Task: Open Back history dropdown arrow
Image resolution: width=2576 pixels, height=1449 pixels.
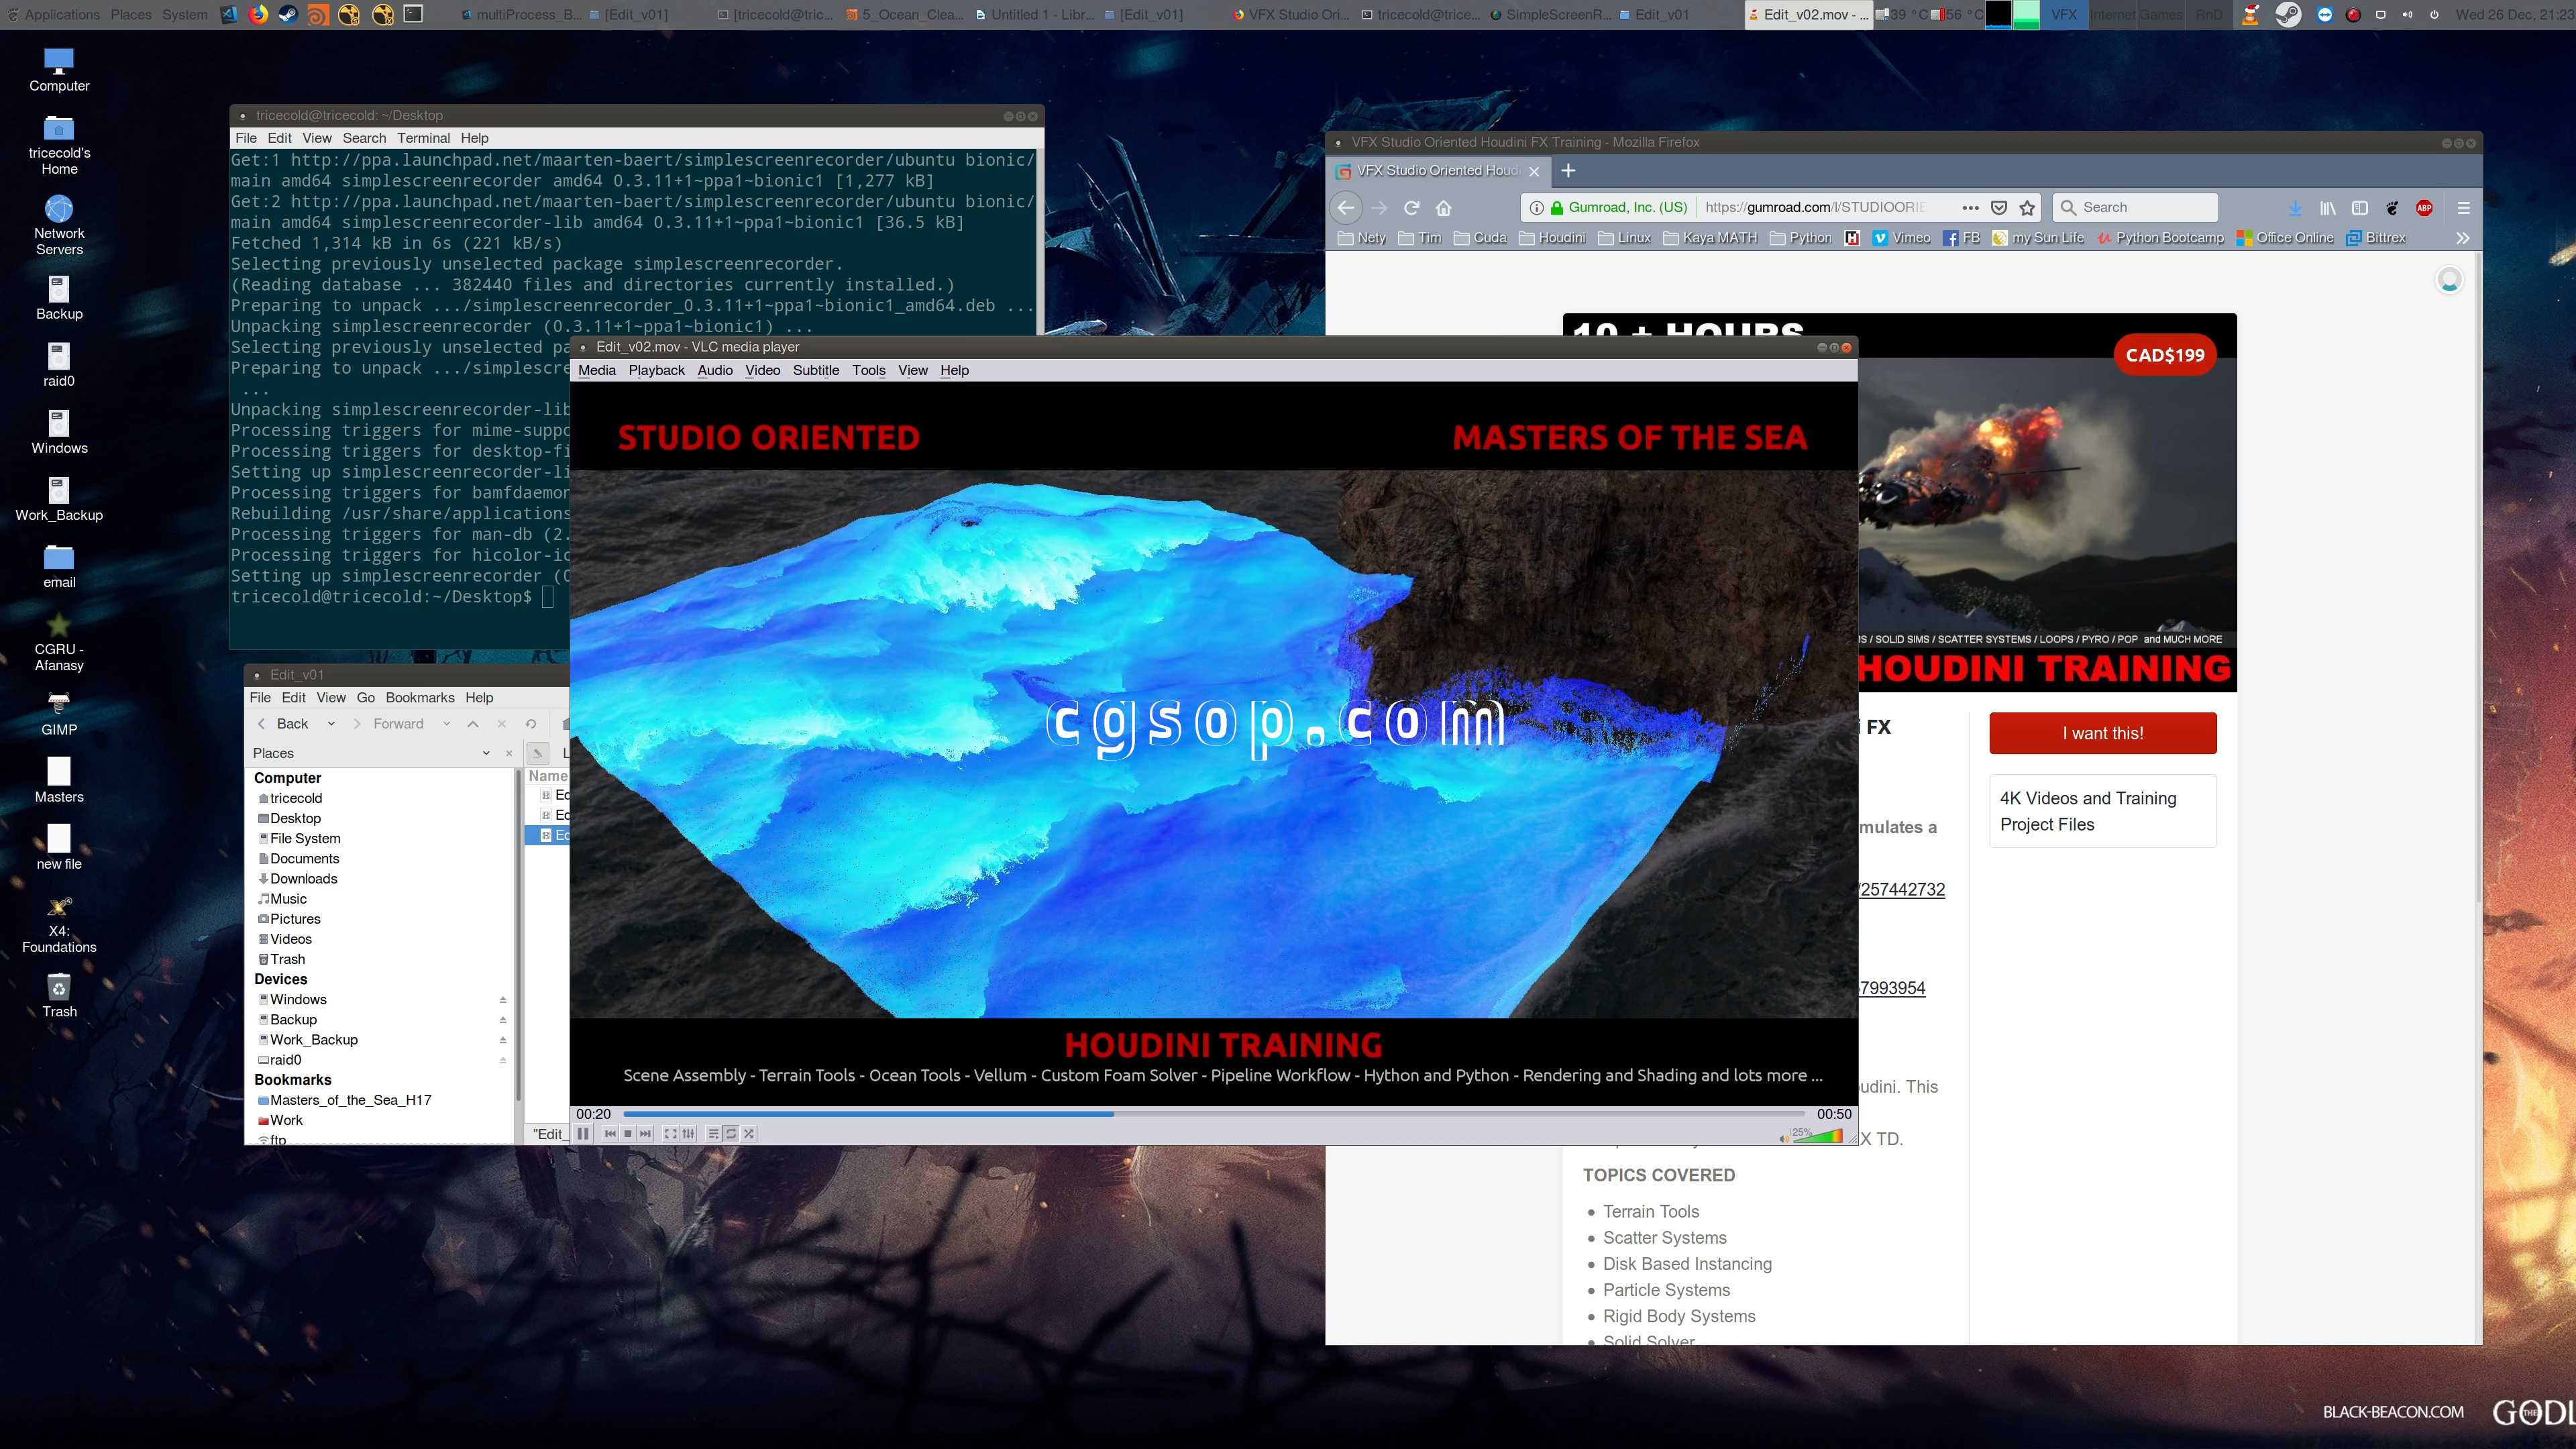Action: 331,723
